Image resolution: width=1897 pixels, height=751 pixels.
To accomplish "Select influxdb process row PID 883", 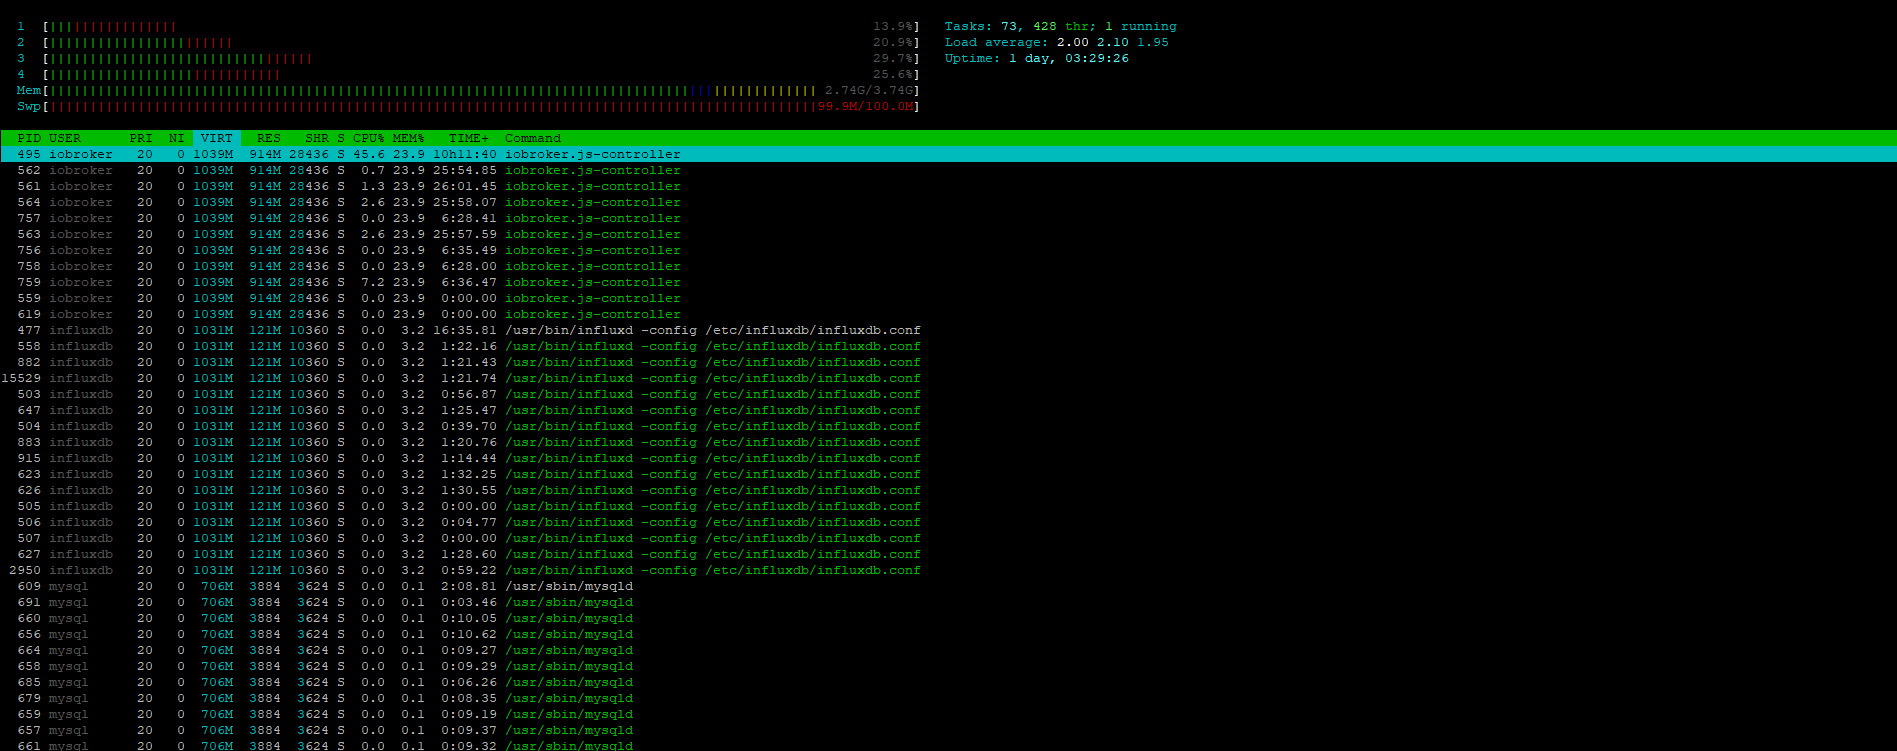I will pyautogui.click(x=948, y=442).
